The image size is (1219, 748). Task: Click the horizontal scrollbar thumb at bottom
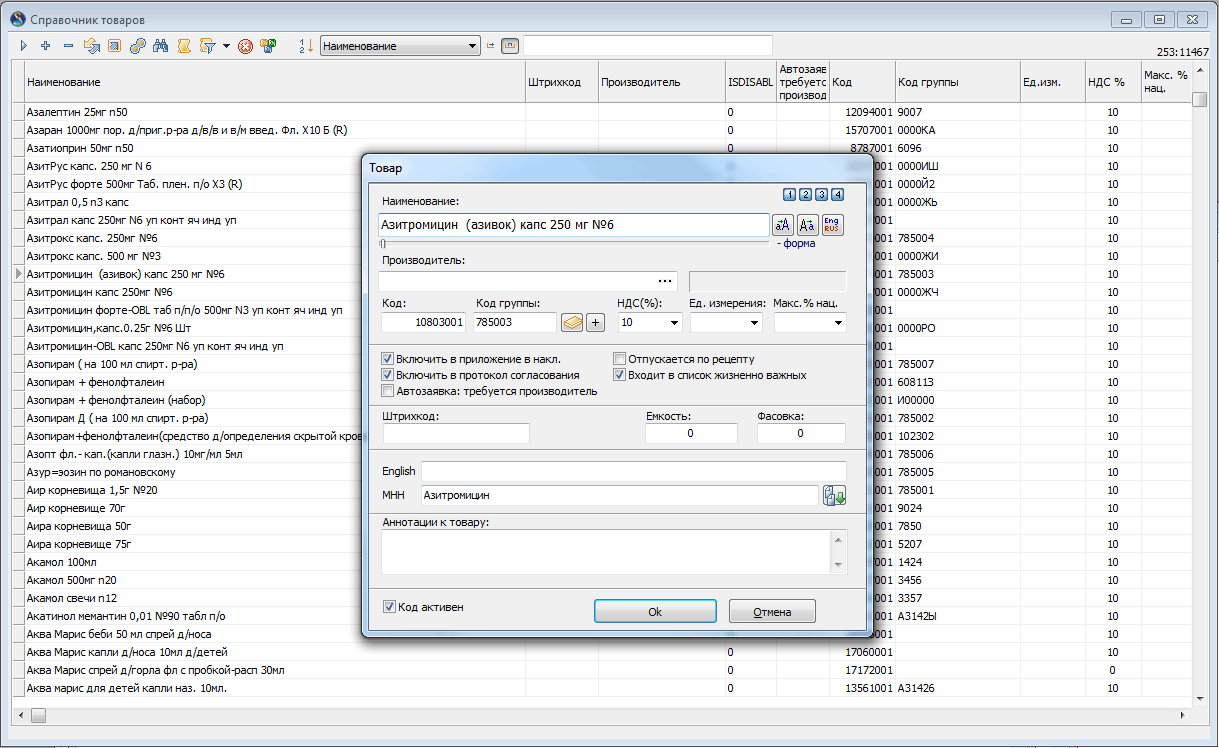coord(38,715)
